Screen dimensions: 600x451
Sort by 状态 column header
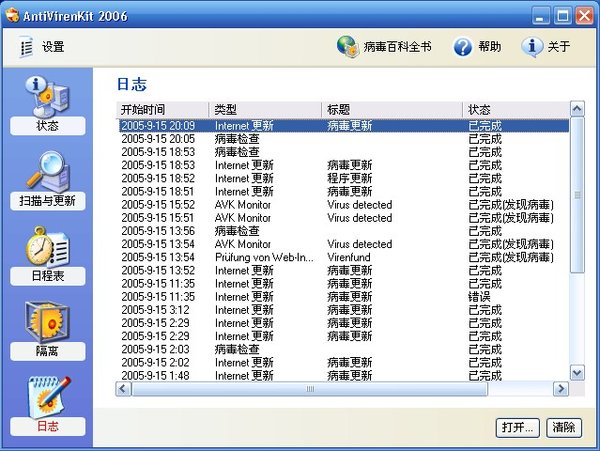tap(516, 110)
